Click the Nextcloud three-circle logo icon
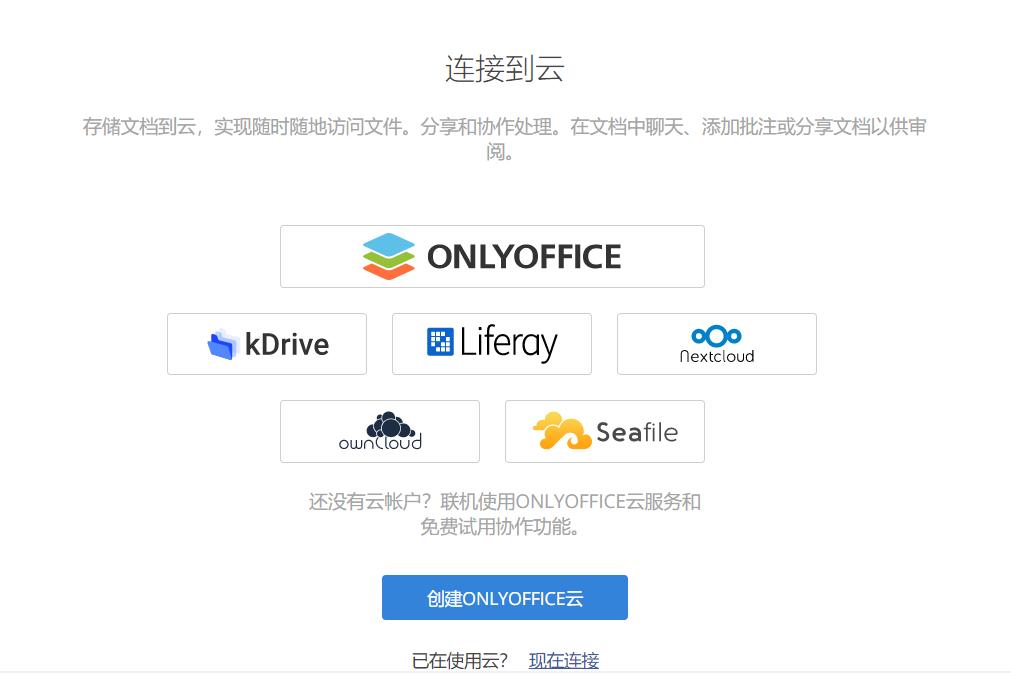 [x=716, y=336]
